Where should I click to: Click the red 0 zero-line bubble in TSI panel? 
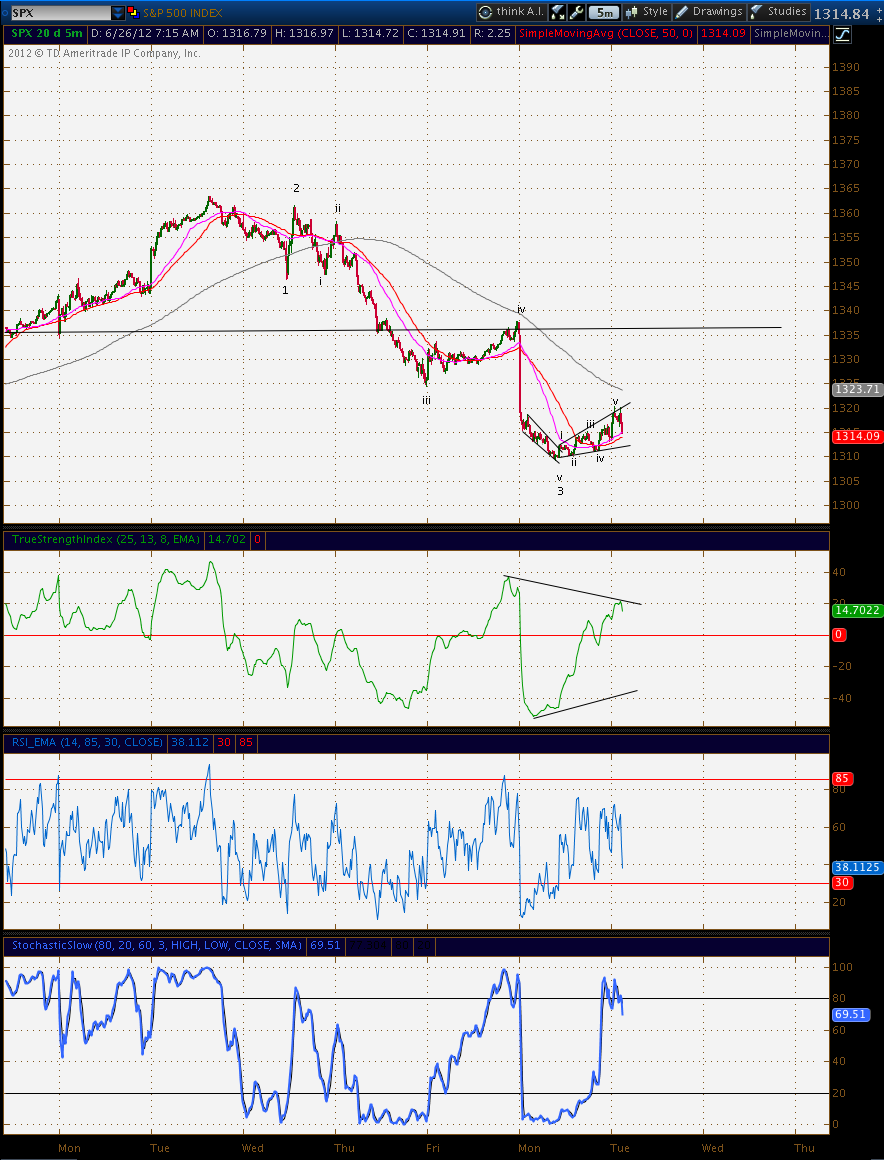[x=840, y=635]
